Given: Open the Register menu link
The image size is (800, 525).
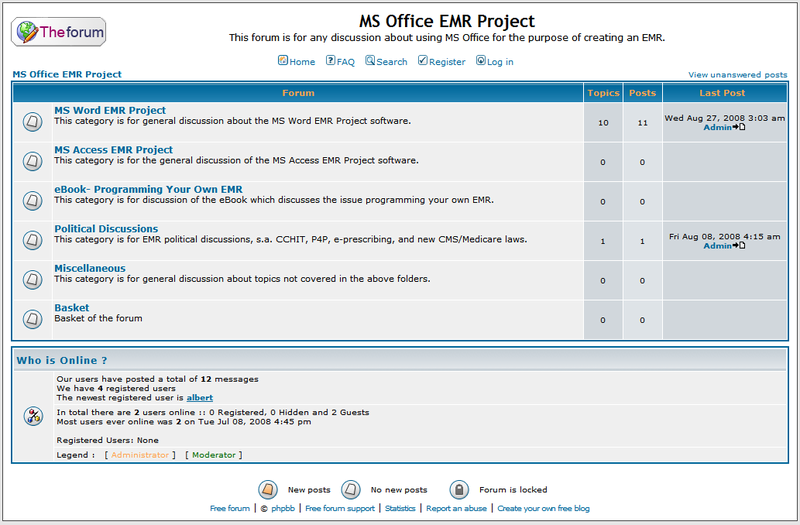Looking at the screenshot, I should click(447, 62).
